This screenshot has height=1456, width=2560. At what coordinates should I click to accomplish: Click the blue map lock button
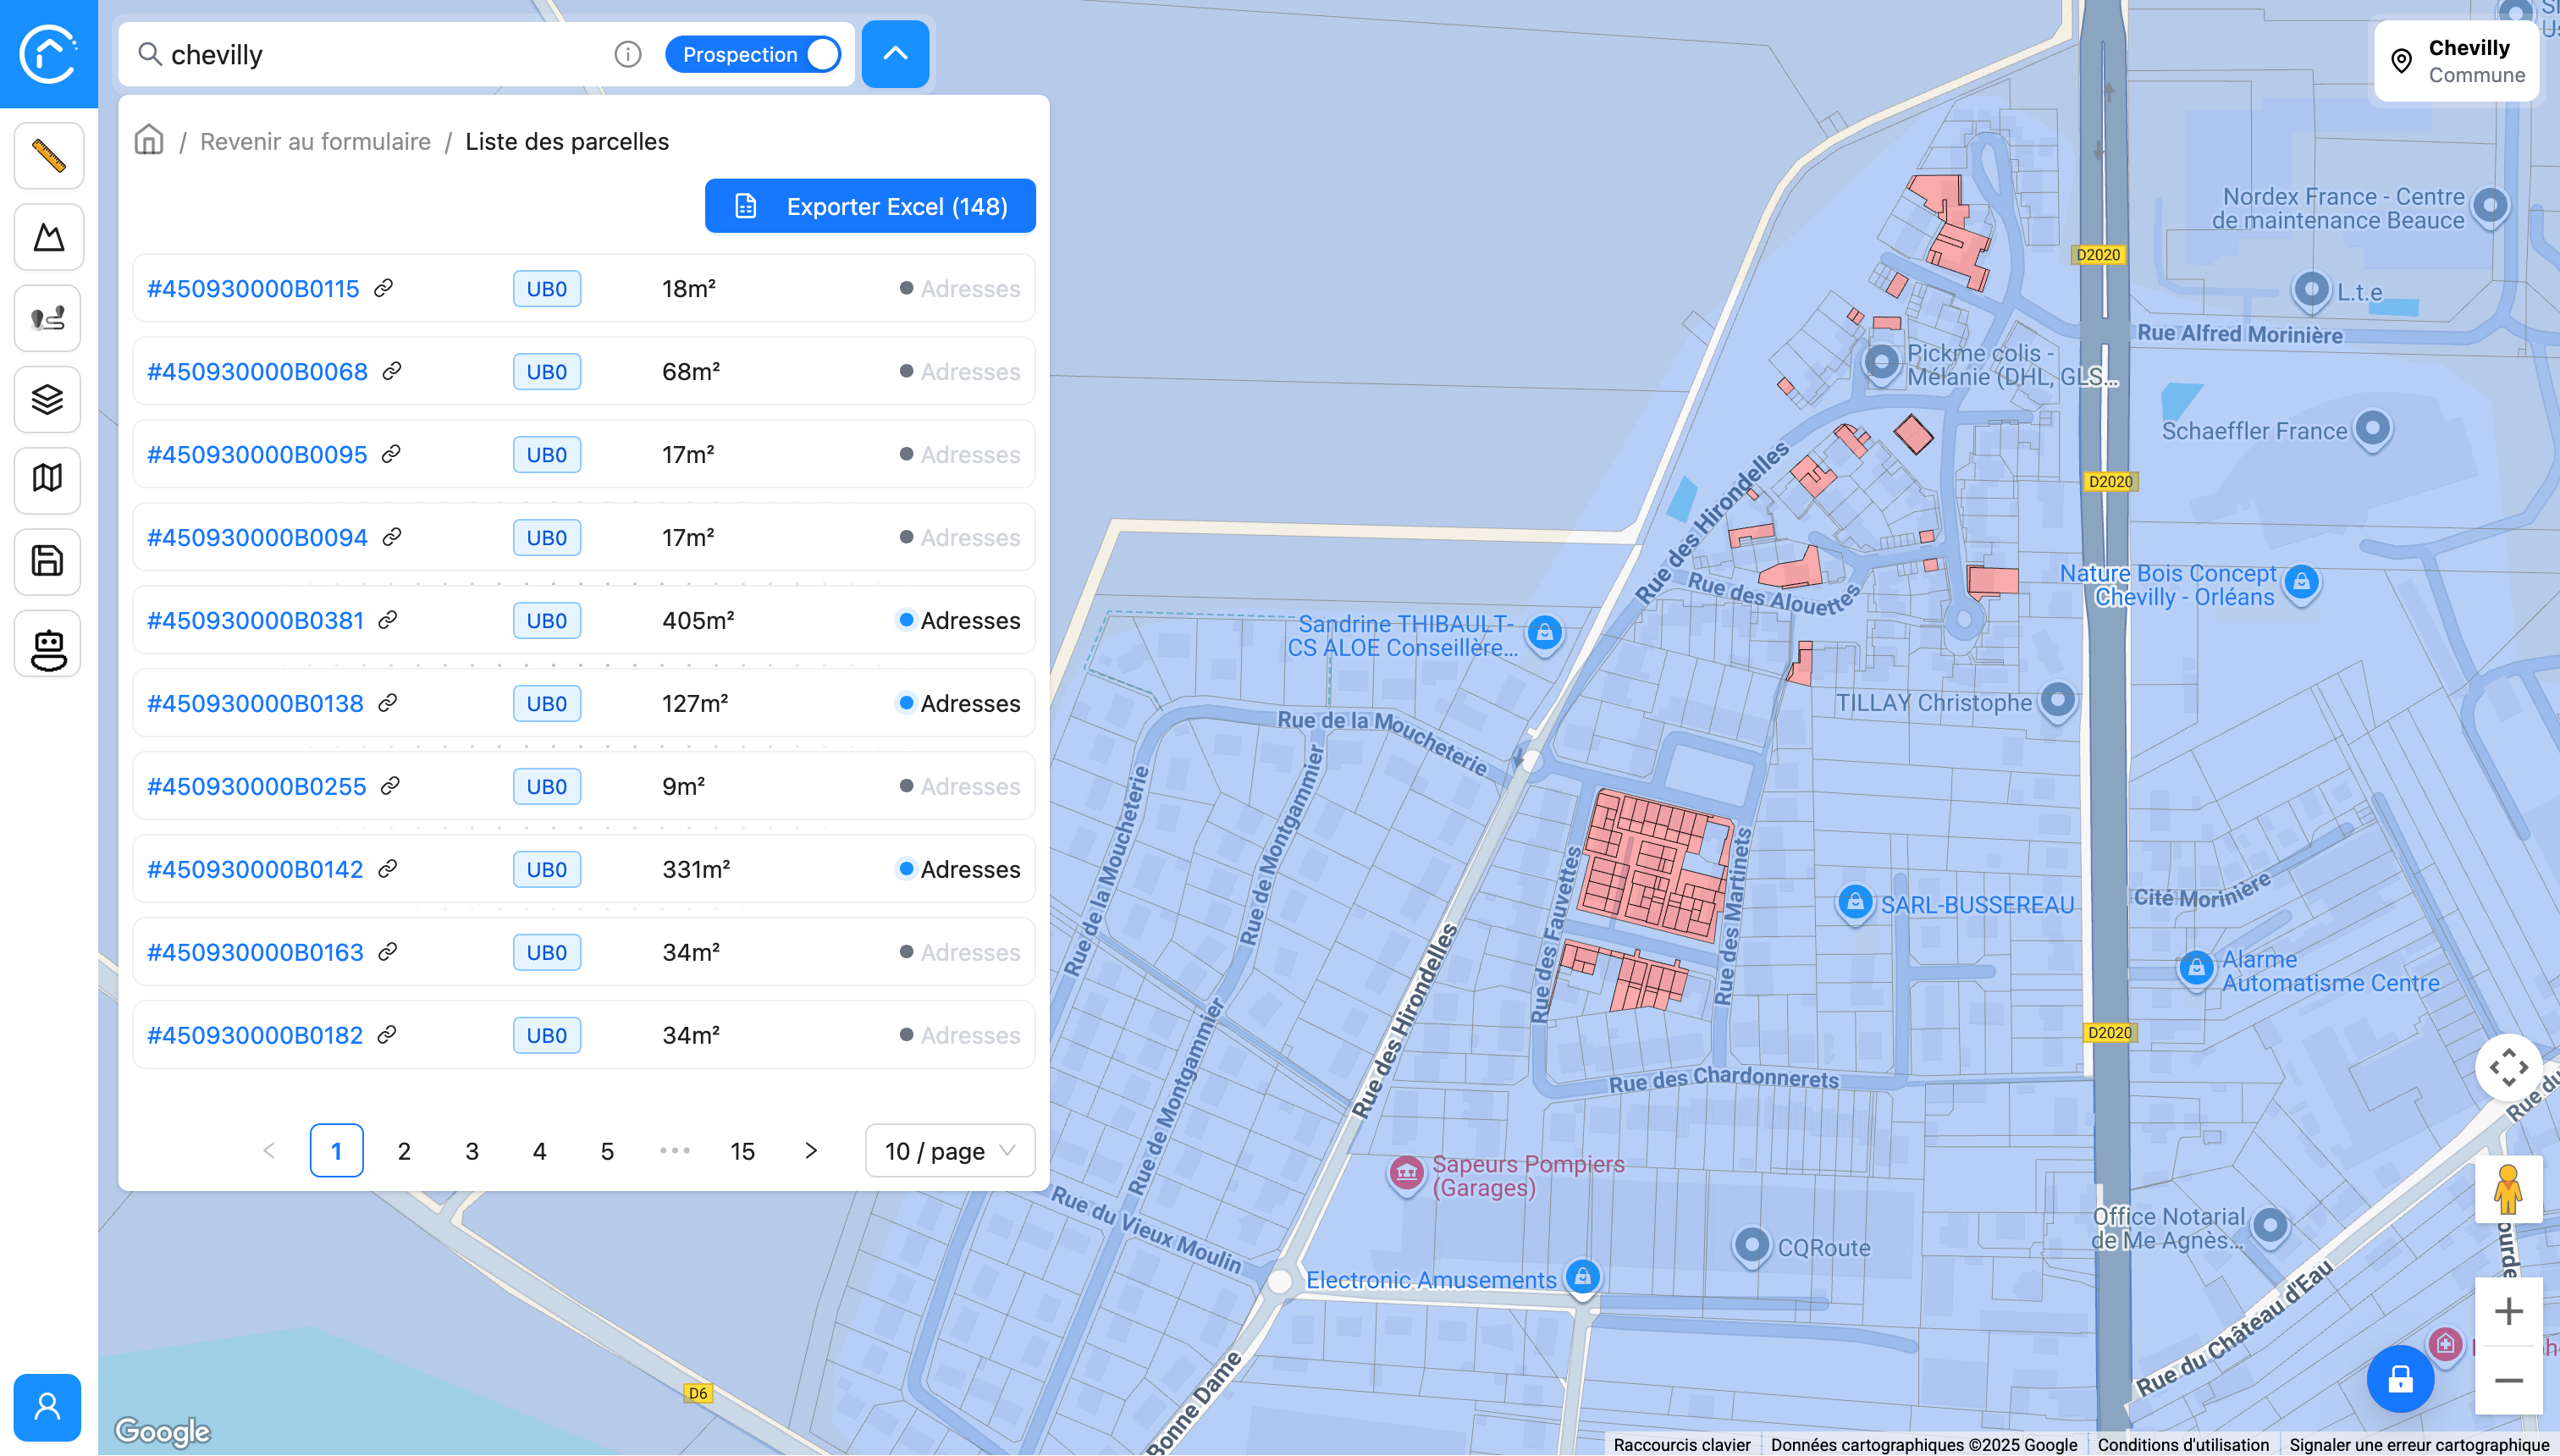point(2399,1380)
